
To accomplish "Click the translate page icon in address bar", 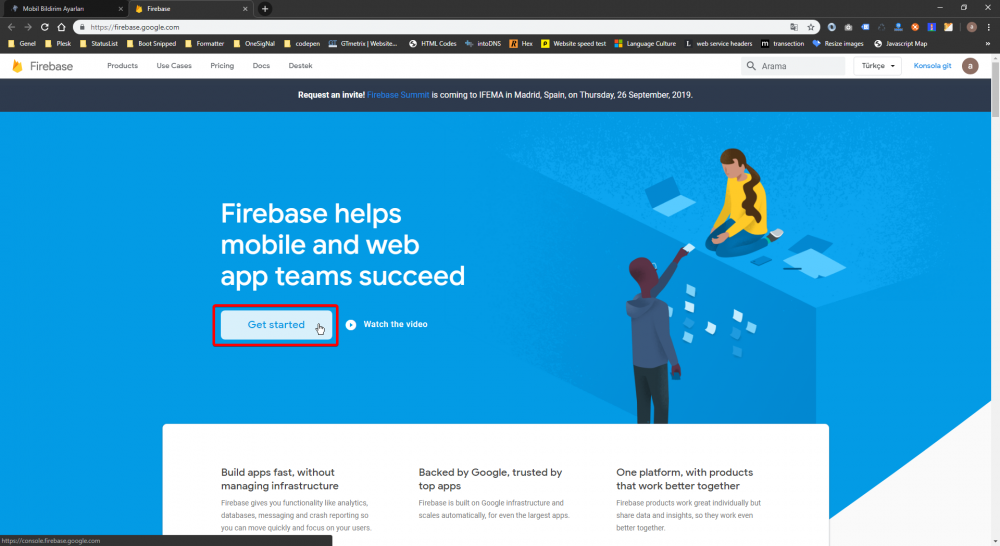I will point(794,27).
